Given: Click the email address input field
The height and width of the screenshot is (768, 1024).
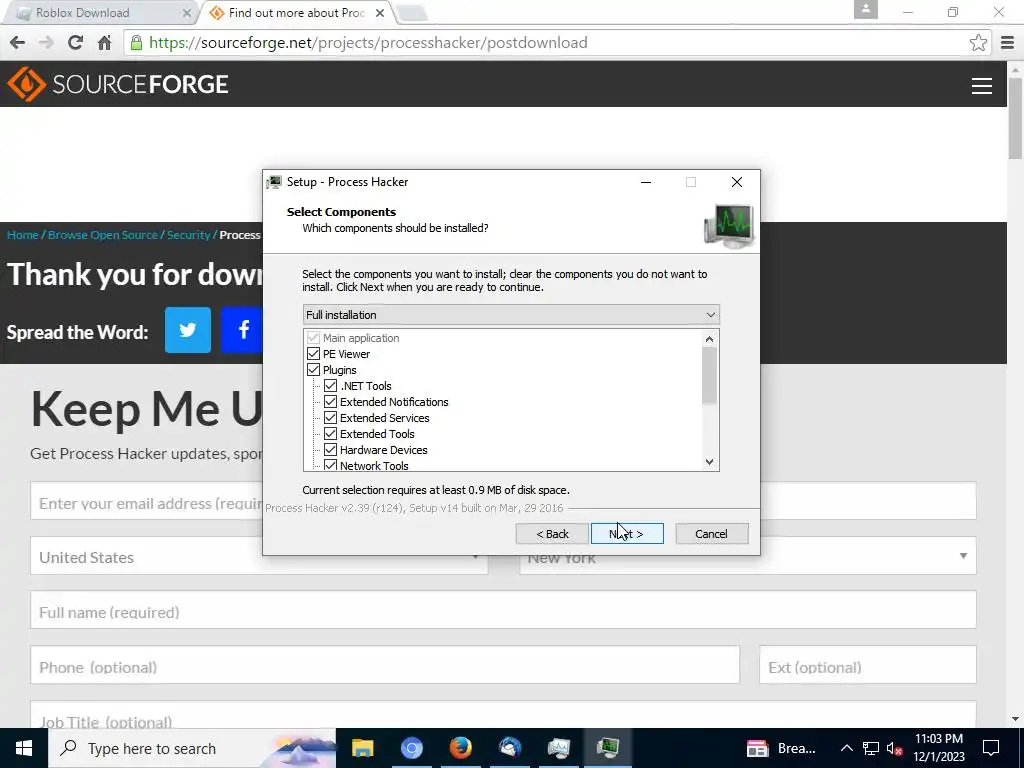Looking at the screenshot, I should coord(147,501).
